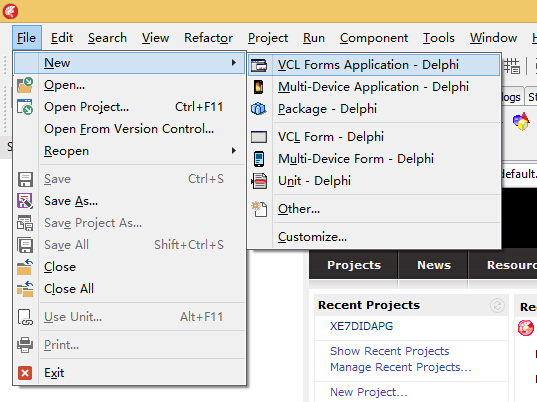The width and height of the screenshot is (537, 402).
Task: Click the Open folder icon in File menu
Action: [x=25, y=85]
